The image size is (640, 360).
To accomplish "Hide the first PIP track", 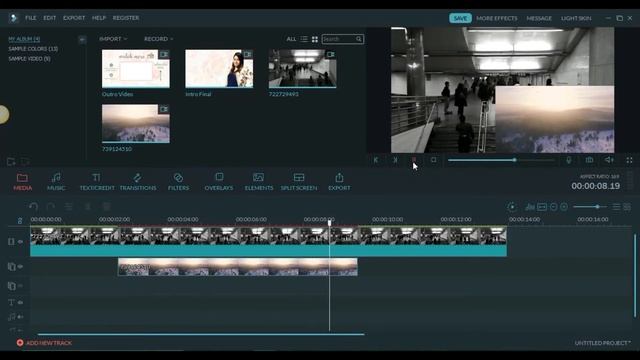I will pos(20,267).
